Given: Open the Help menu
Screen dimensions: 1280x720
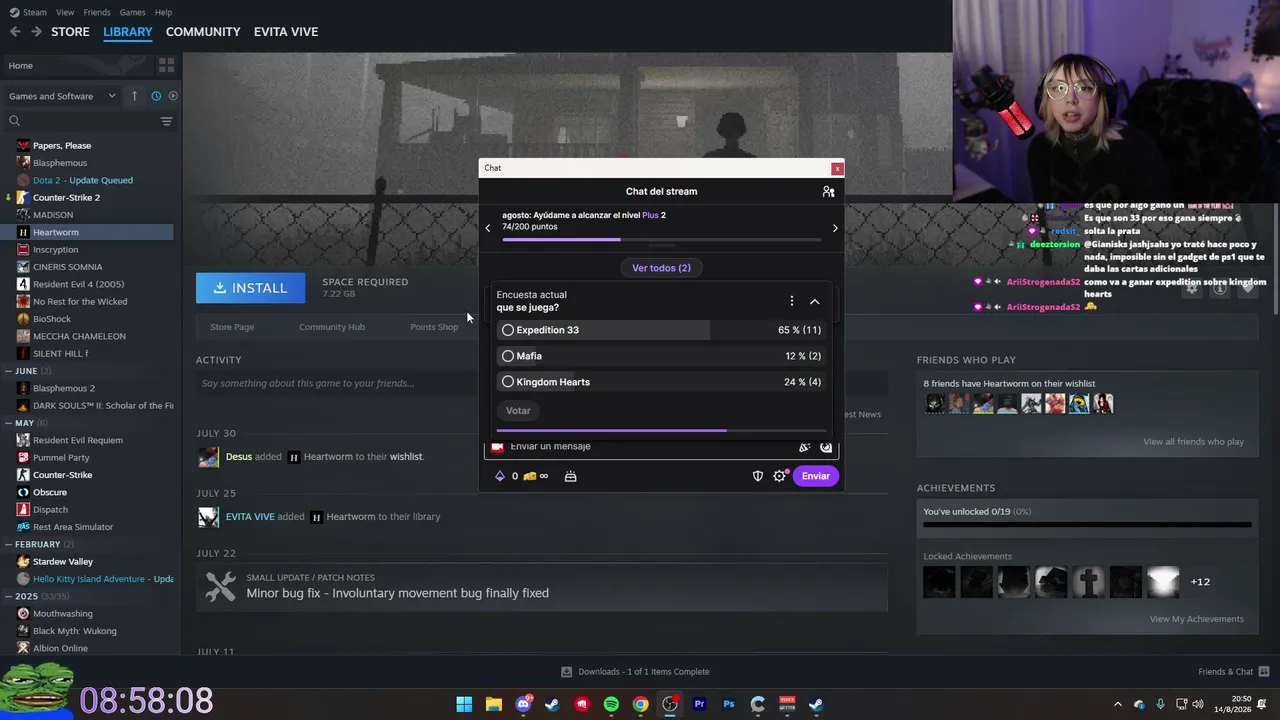Looking at the screenshot, I should (x=163, y=12).
